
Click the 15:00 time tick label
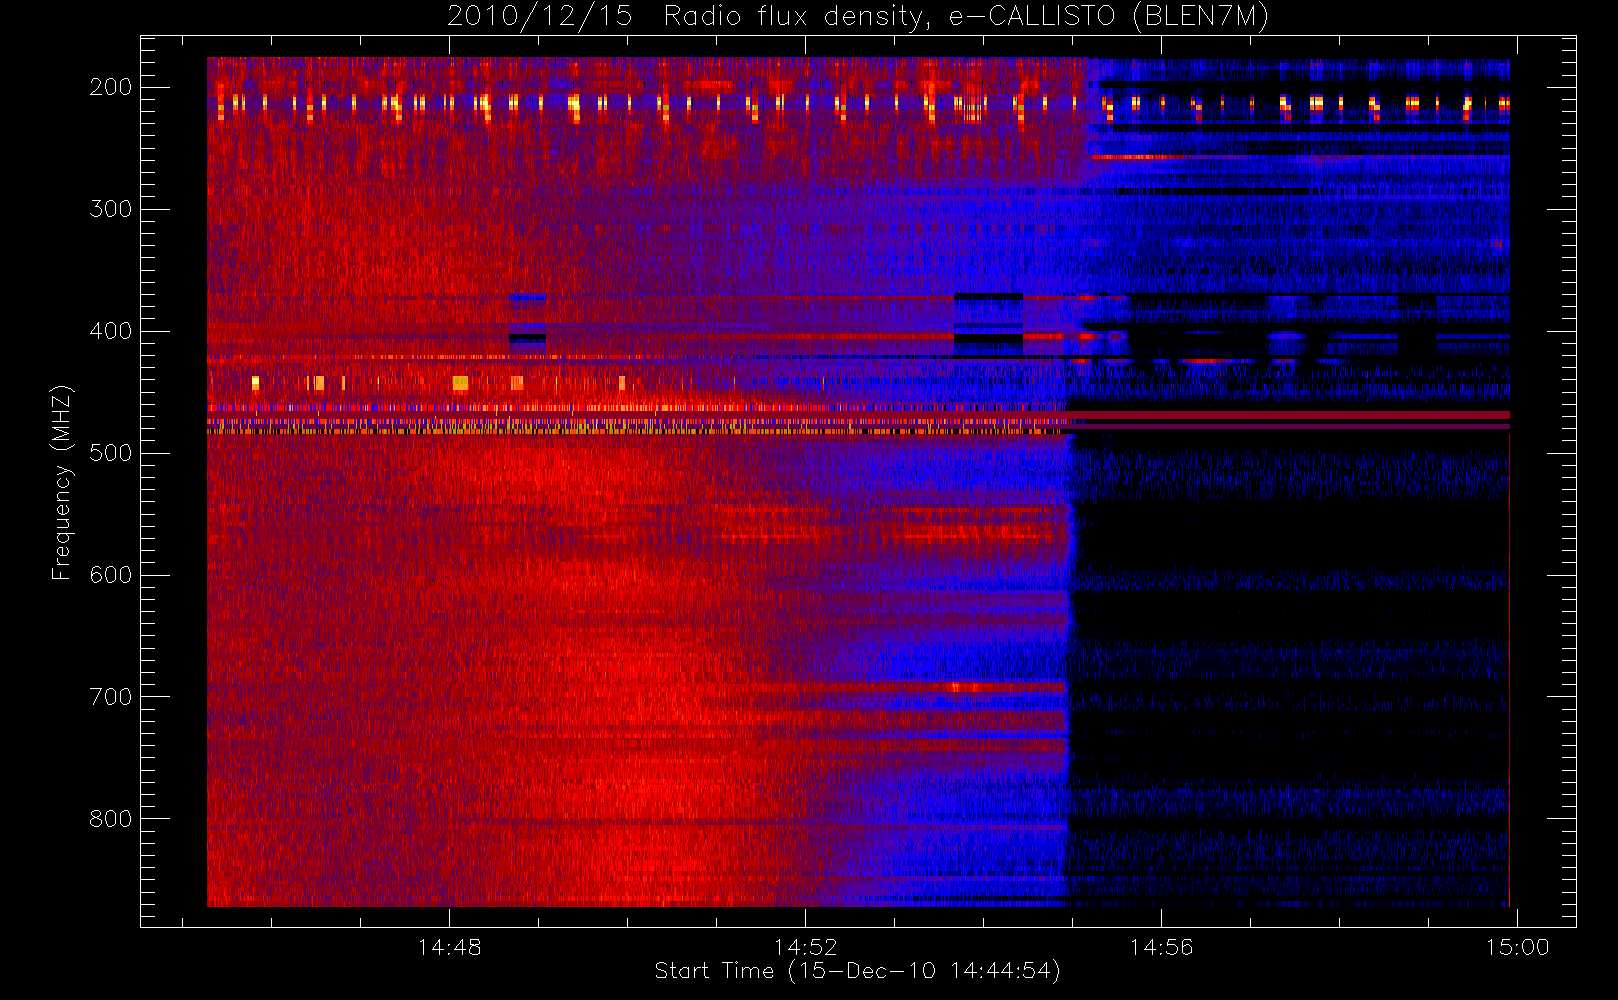tap(1518, 947)
